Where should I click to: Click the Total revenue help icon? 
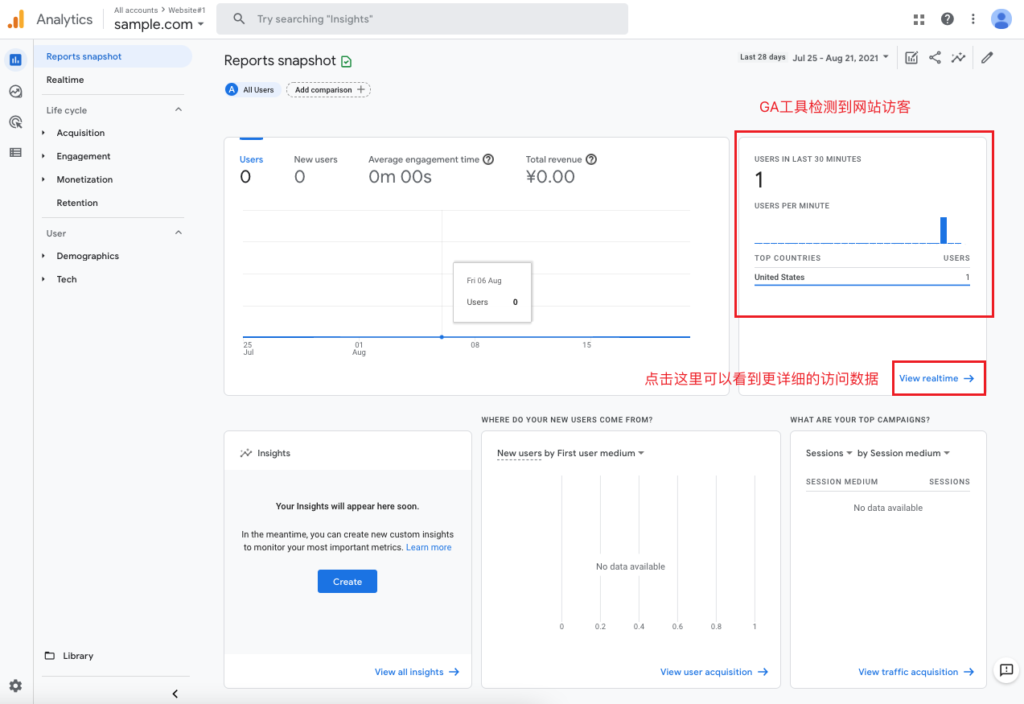tap(591, 159)
